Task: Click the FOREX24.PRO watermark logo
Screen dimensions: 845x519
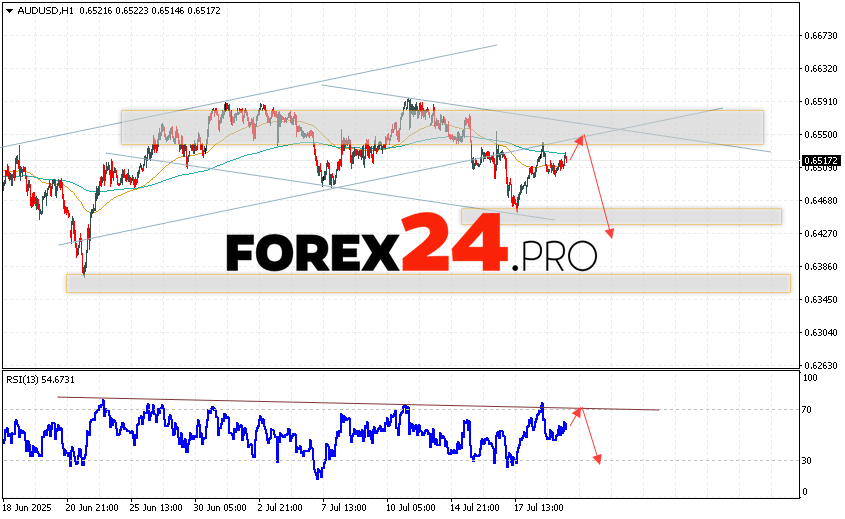Action: (x=411, y=245)
